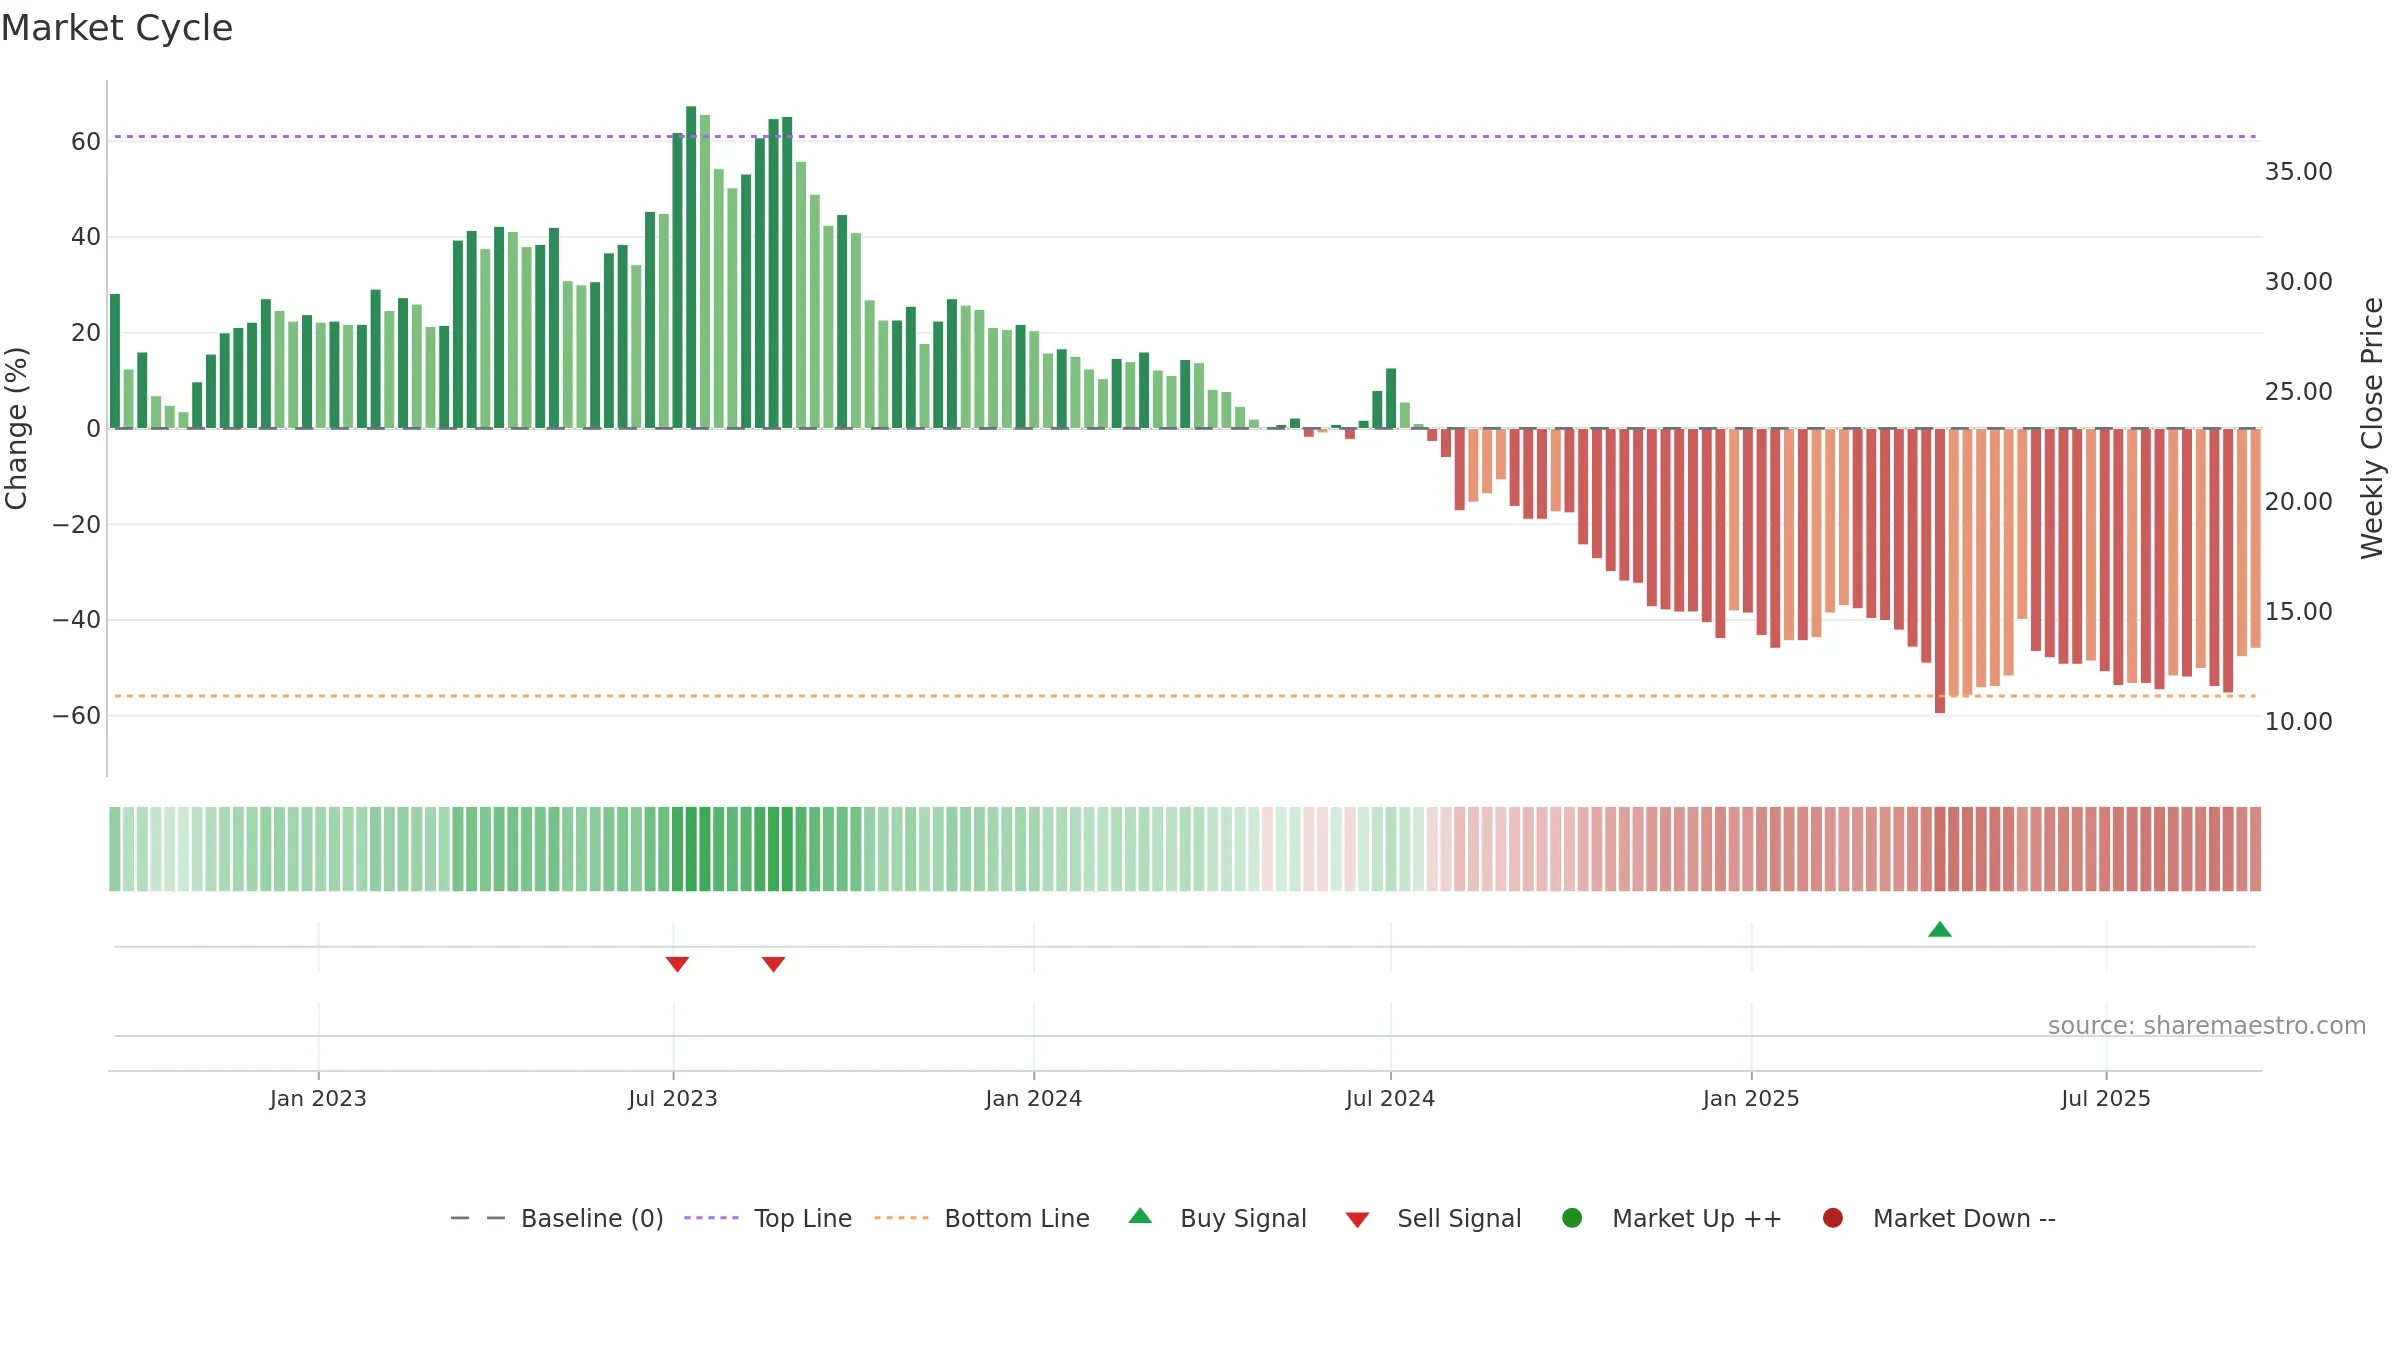Viewport: 2400px width, 1350px height.
Task: Click the Jul 2023 x-axis label
Action: point(673,1098)
